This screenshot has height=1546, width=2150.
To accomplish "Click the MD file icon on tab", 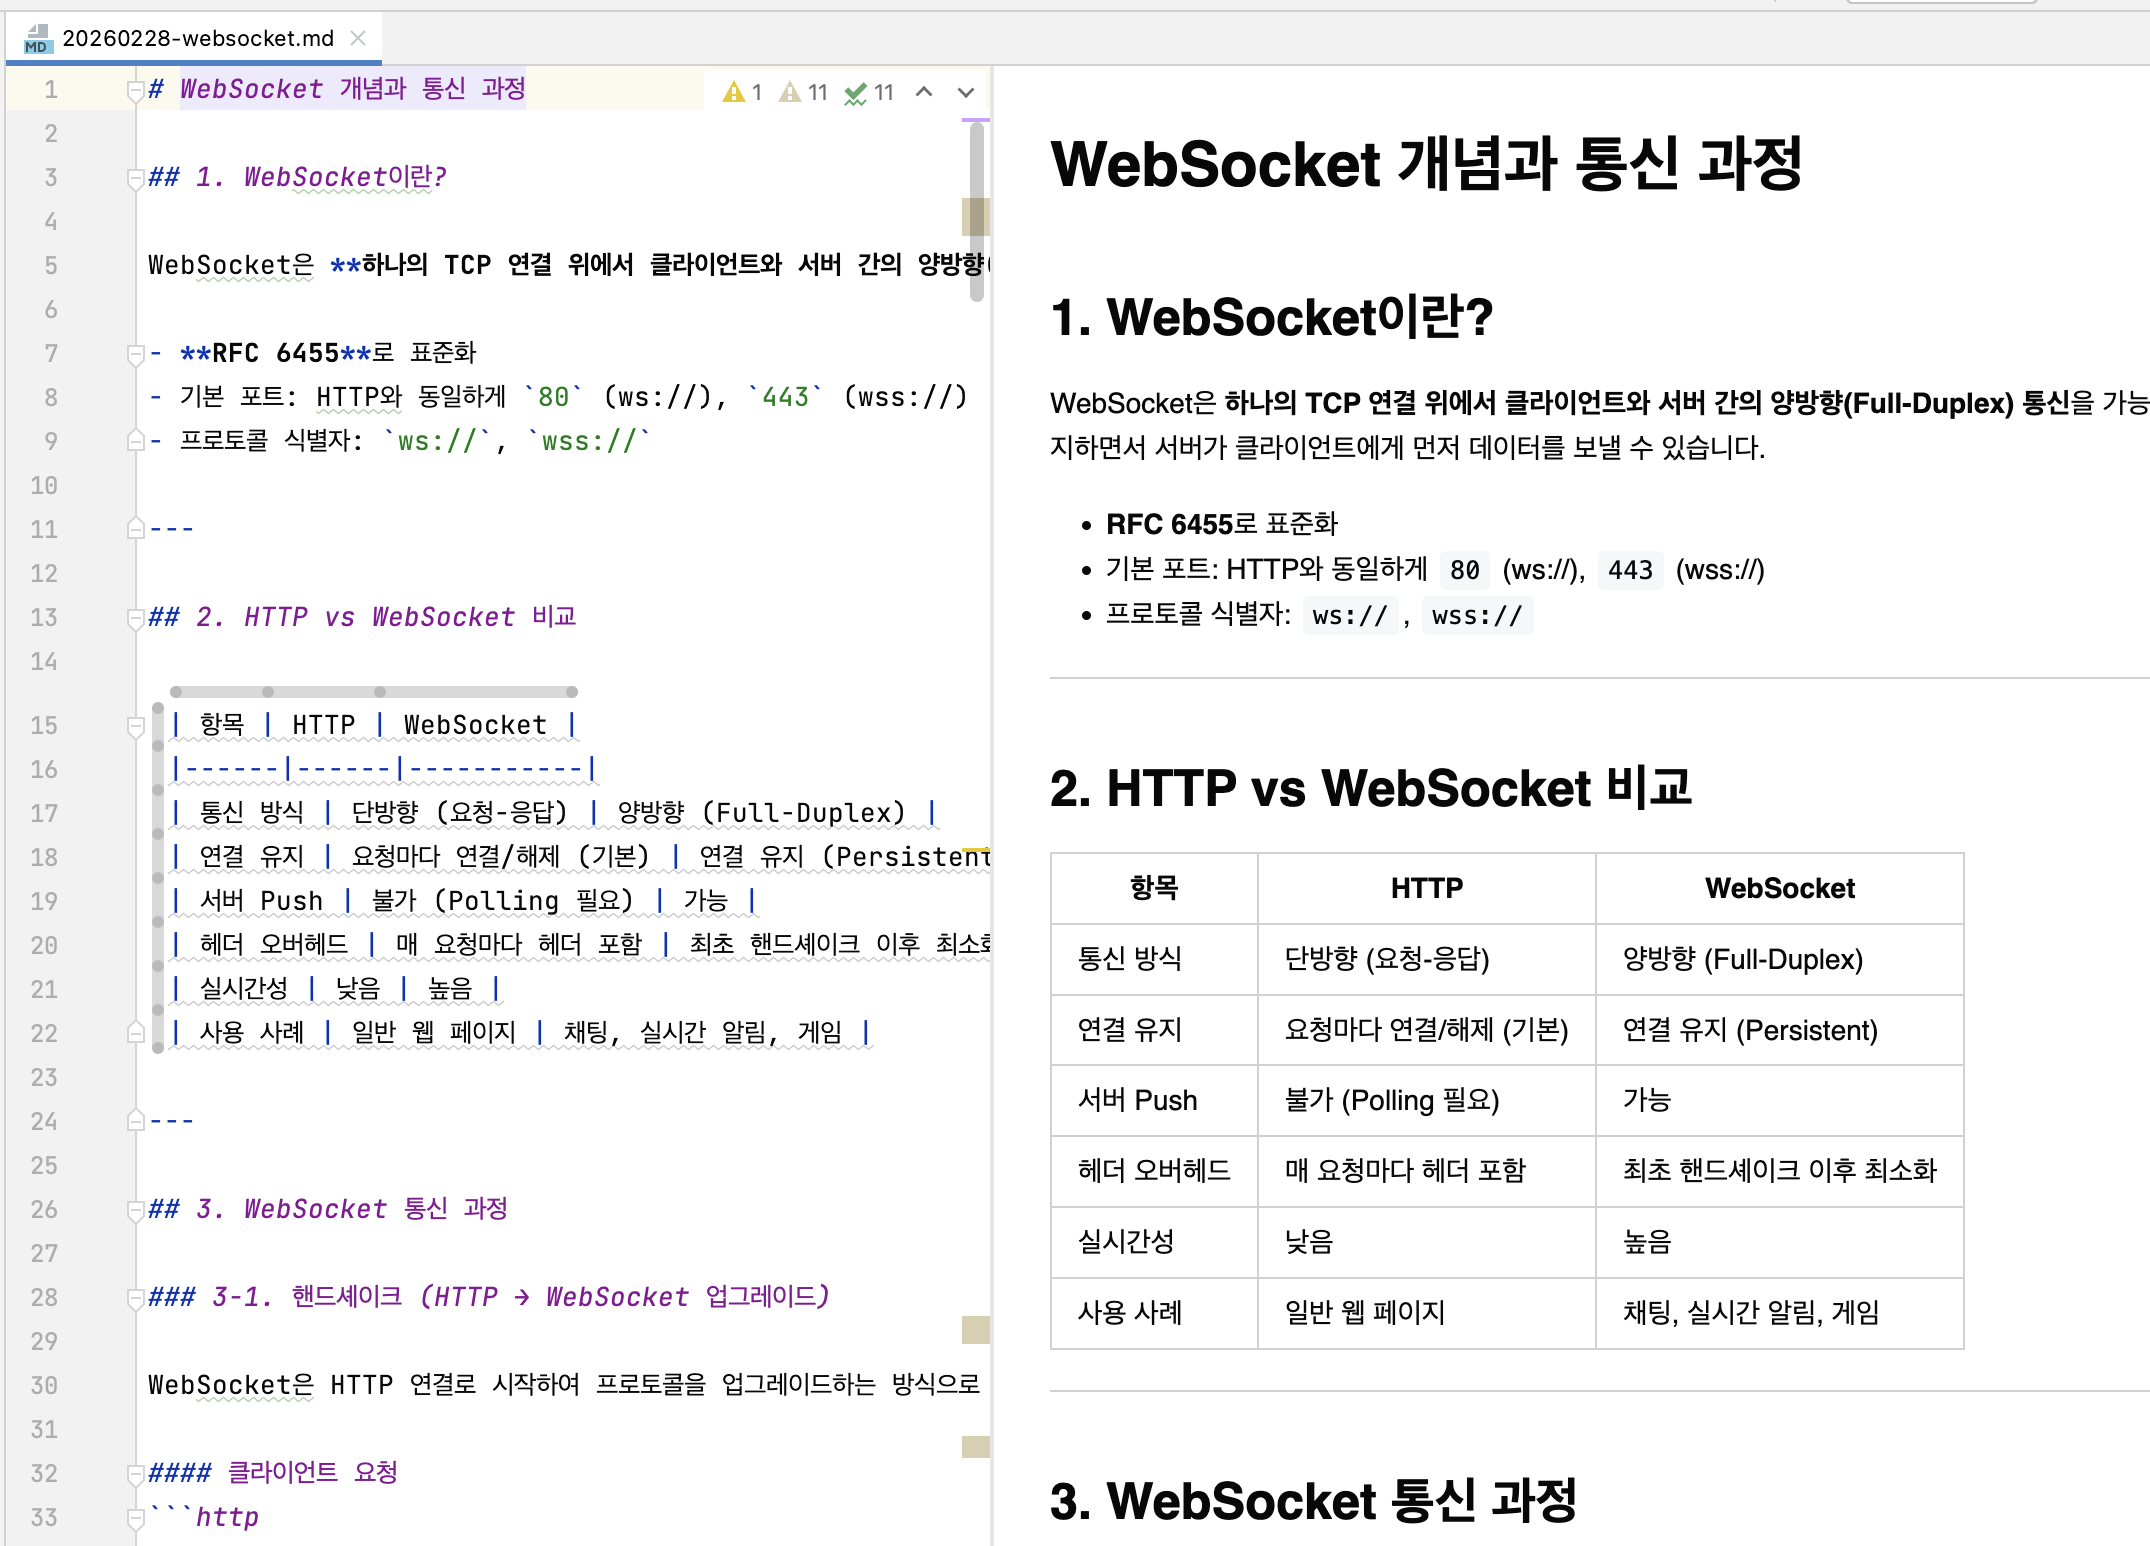I will point(38,39).
